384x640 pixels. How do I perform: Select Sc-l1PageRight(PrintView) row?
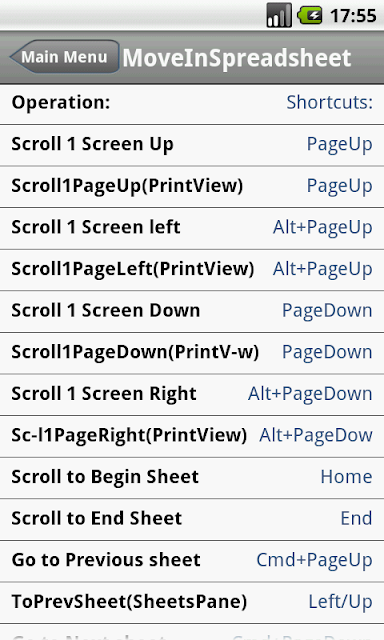(192, 436)
